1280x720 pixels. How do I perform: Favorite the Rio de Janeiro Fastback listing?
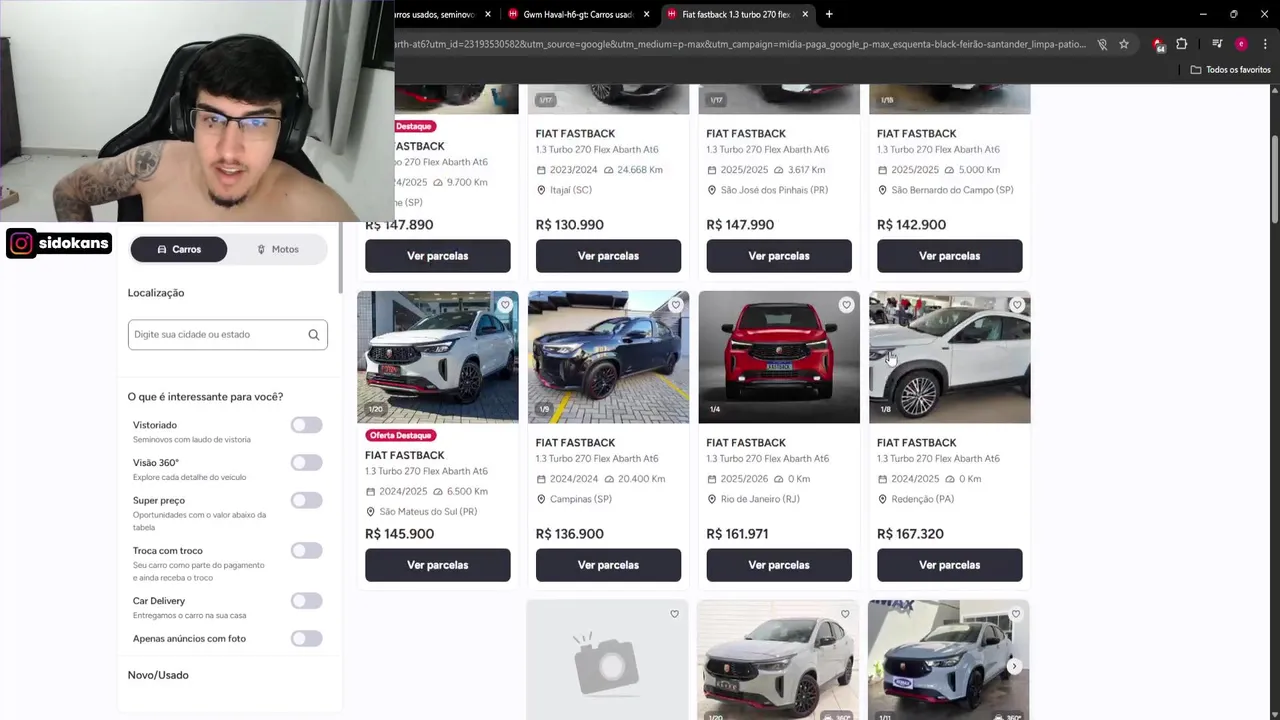(x=846, y=305)
